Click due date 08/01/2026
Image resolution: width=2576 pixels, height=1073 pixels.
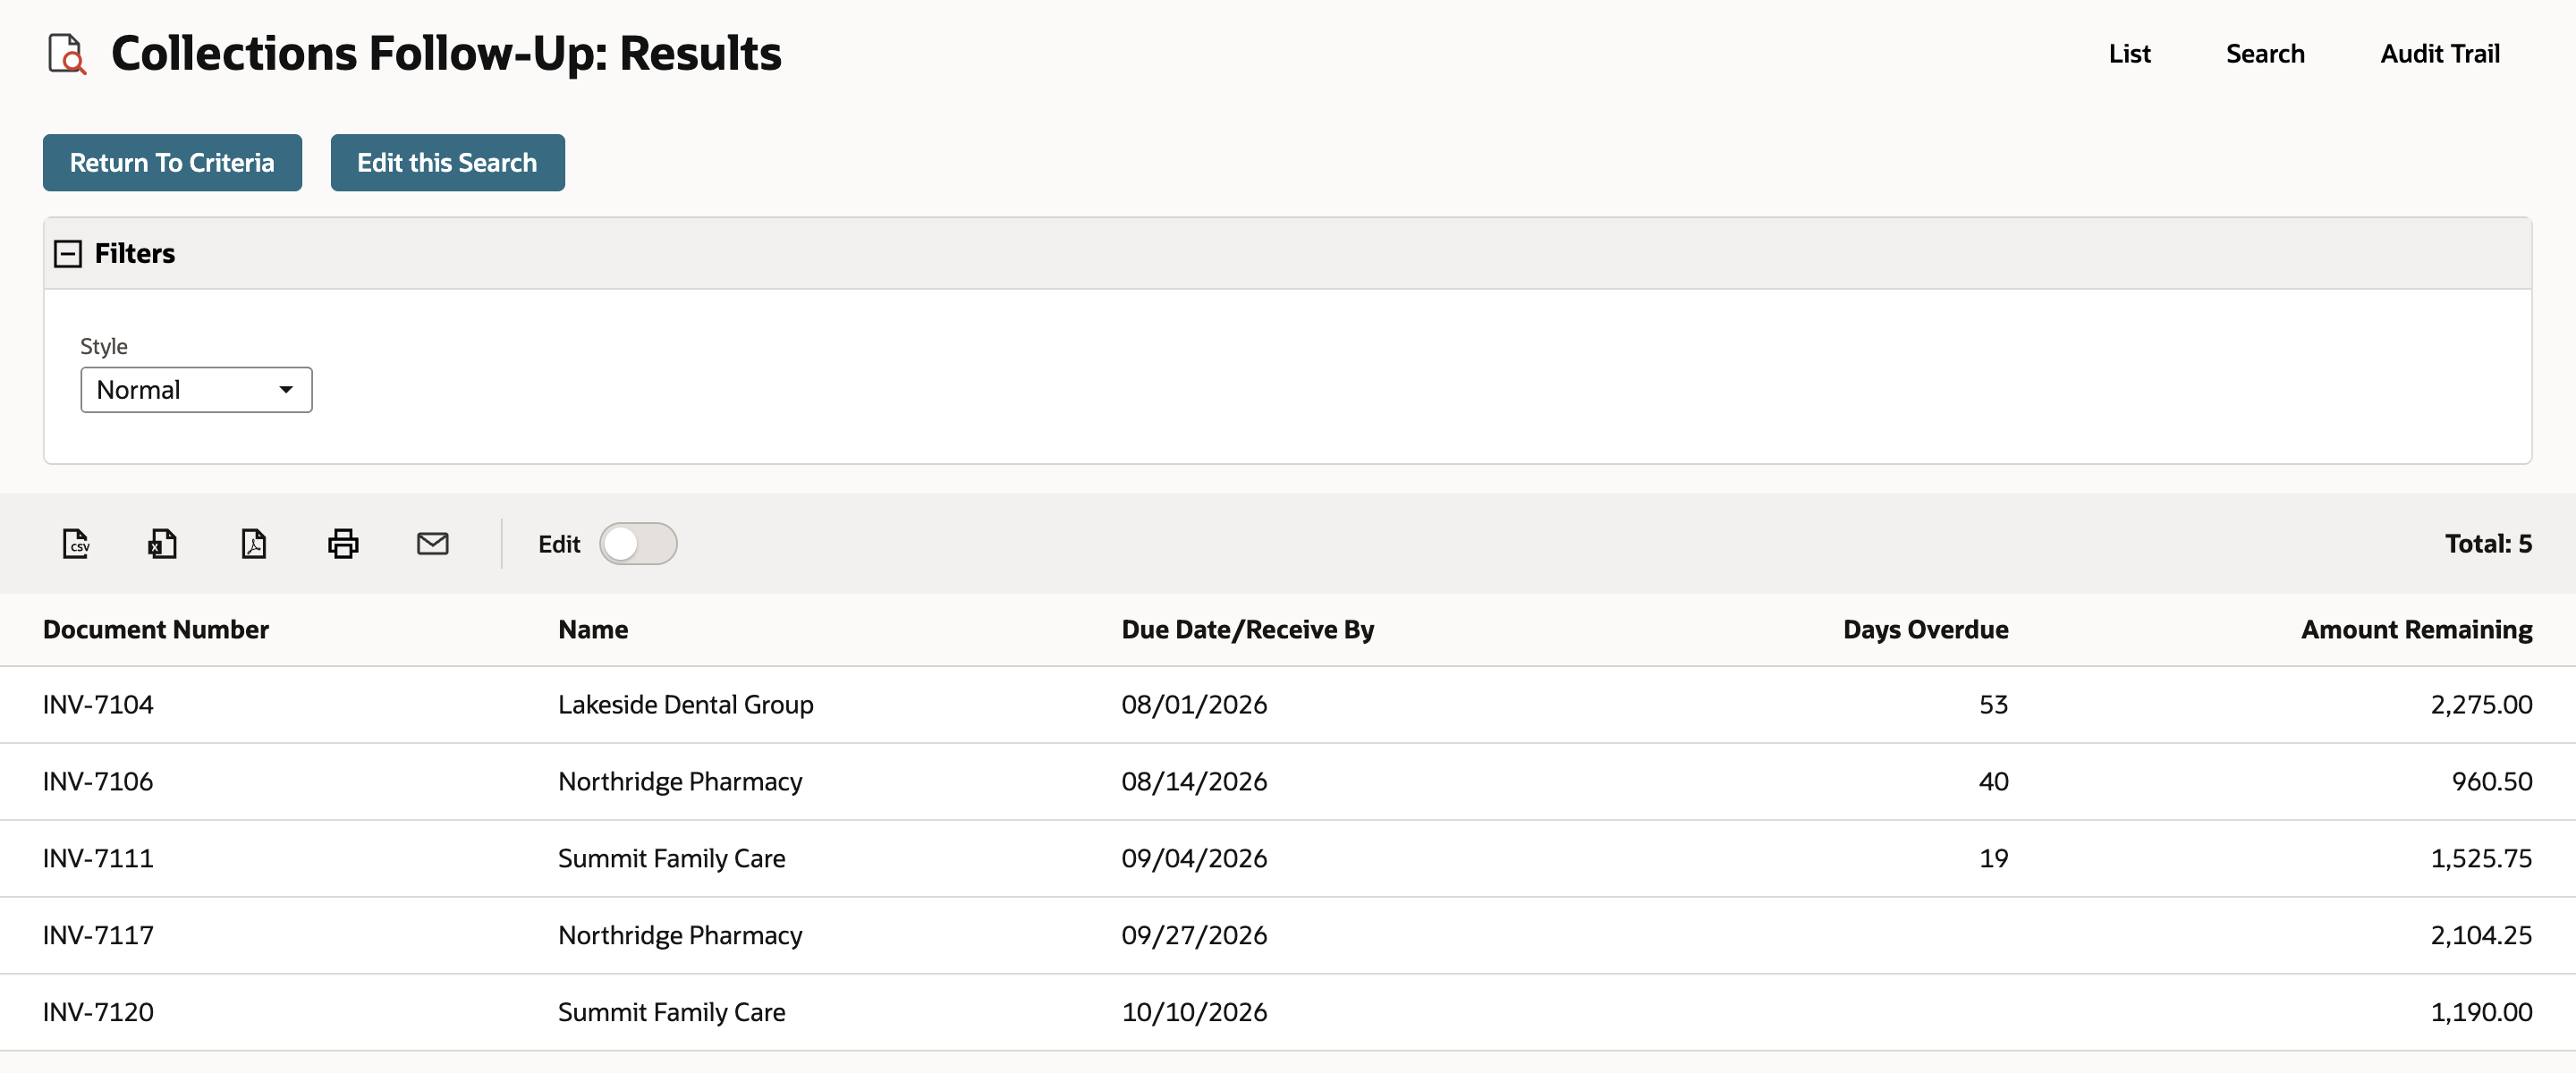tap(1194, 704)
